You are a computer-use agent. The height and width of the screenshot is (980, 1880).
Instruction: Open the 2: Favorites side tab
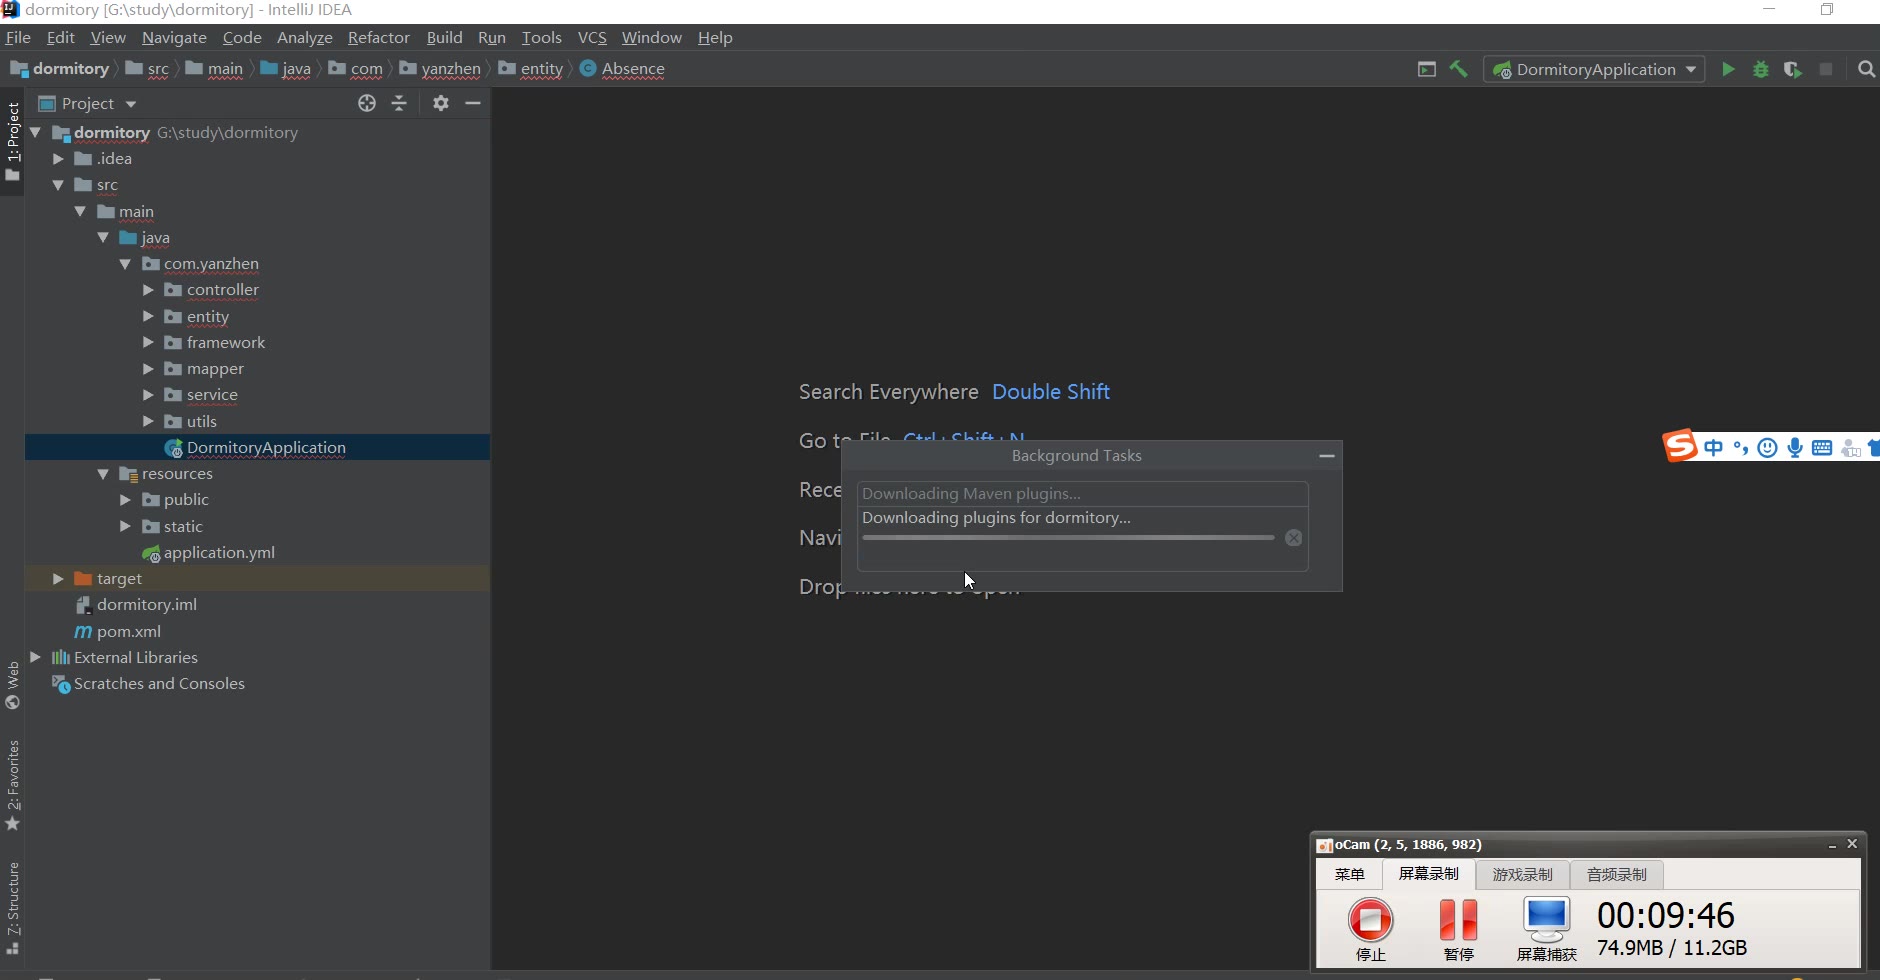(12, 785)
